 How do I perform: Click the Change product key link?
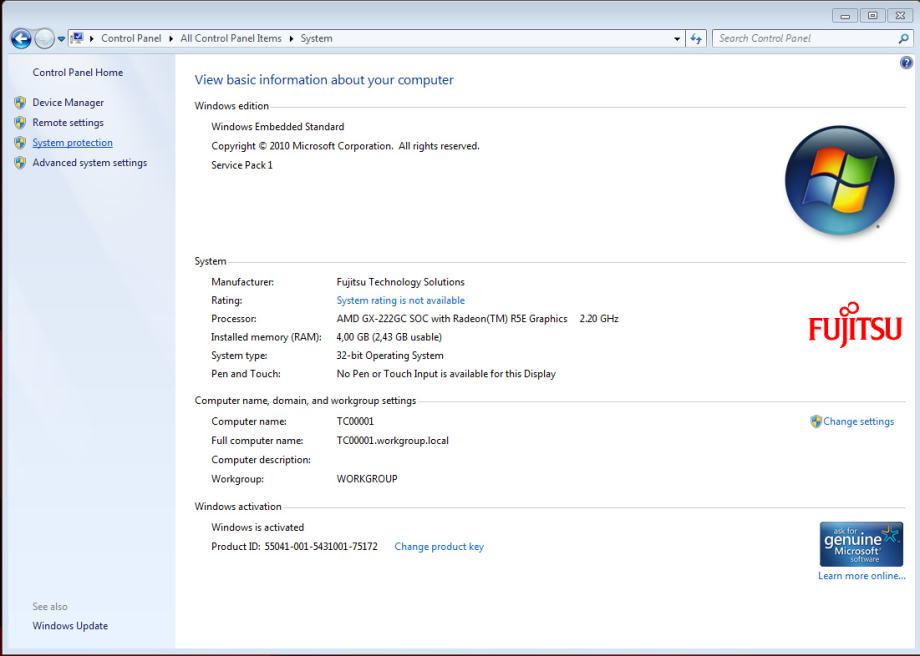tap(439, 547)
